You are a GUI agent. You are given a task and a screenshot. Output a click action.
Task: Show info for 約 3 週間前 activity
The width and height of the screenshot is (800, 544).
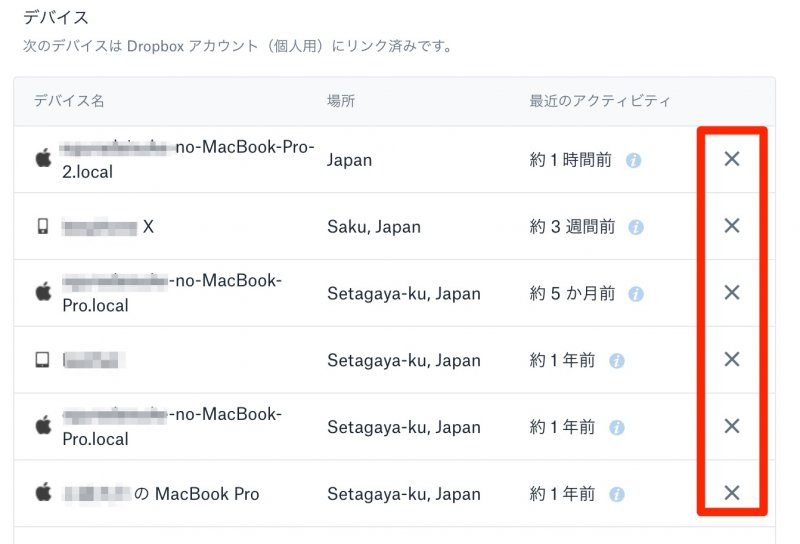point(635,227)
